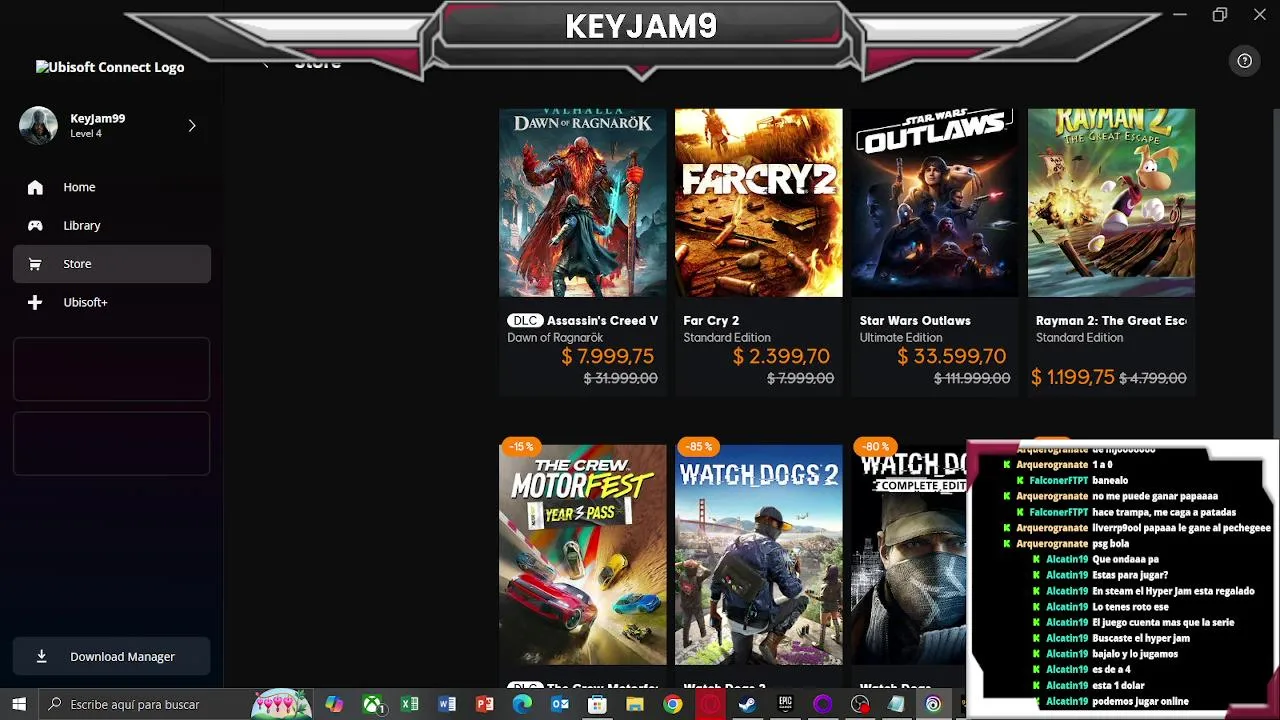Open the Windows Start menu
The image size is (1280, 720).
(18, 704)
